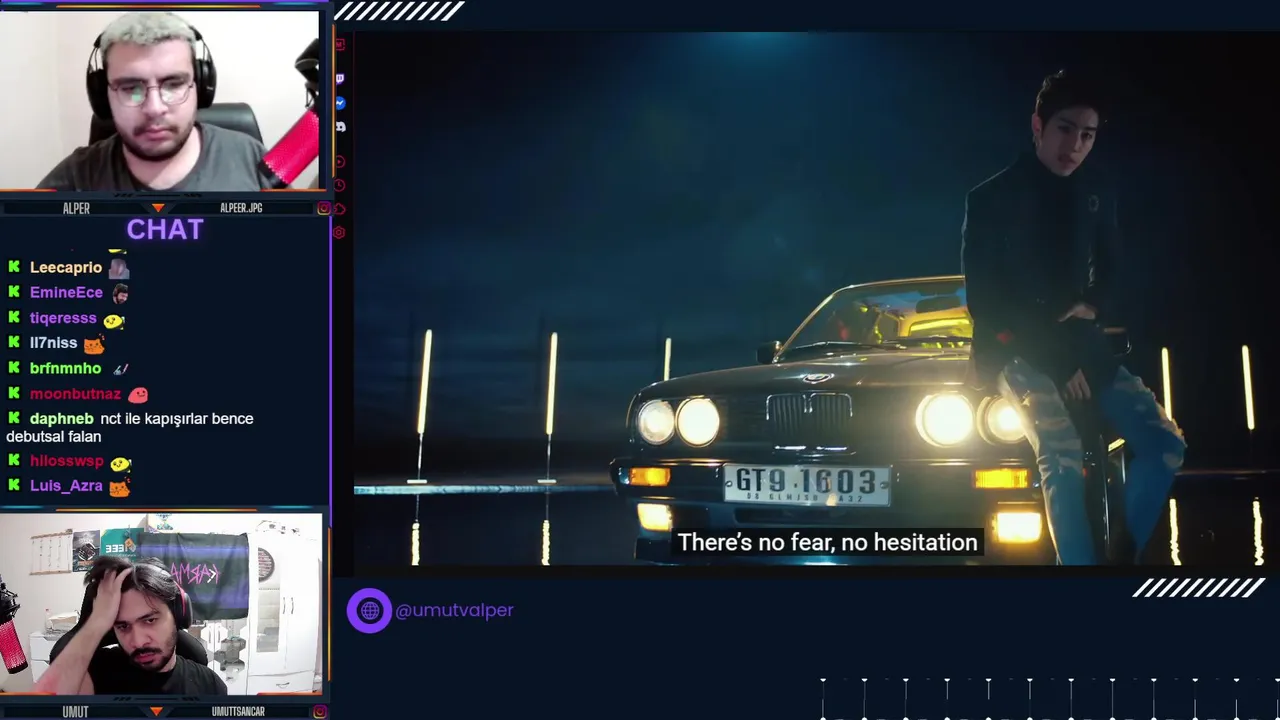Image resolution: width=1280 pixels, height=720 pixels.
Task: Click the CHAT panel heading
Action: (165, 230)
